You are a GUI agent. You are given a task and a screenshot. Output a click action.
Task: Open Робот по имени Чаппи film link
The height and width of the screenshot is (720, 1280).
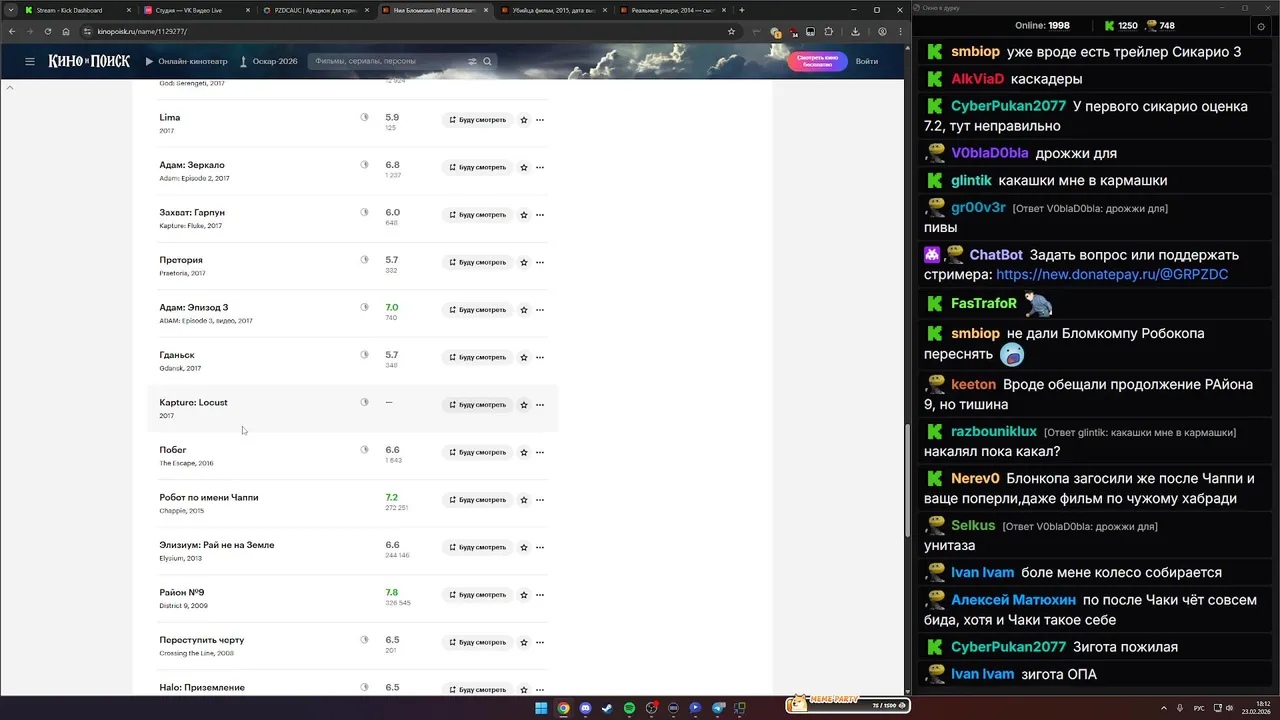209,497
